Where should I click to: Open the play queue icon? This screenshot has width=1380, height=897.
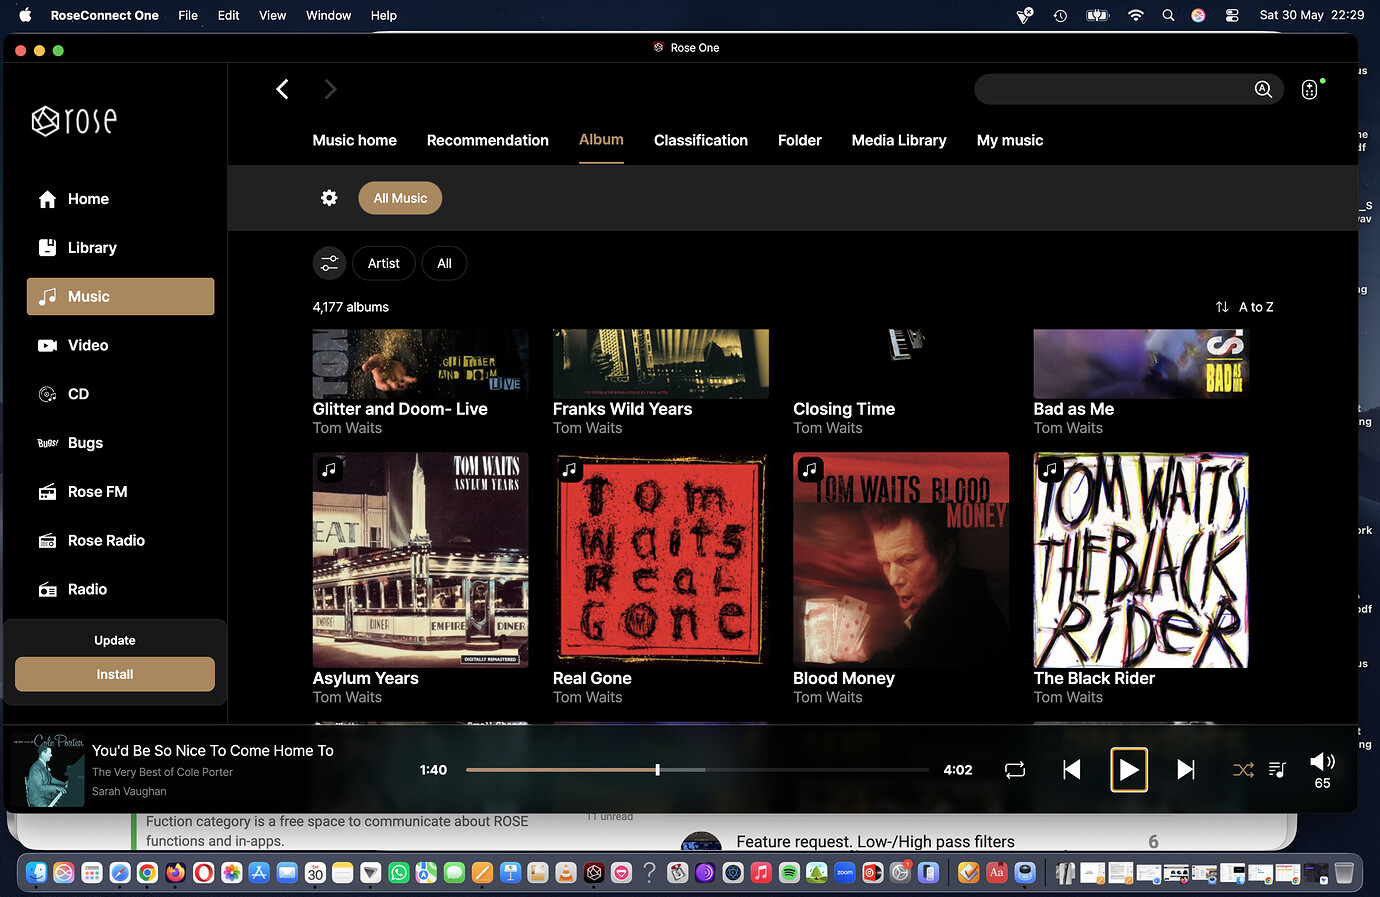(1277, 769)
